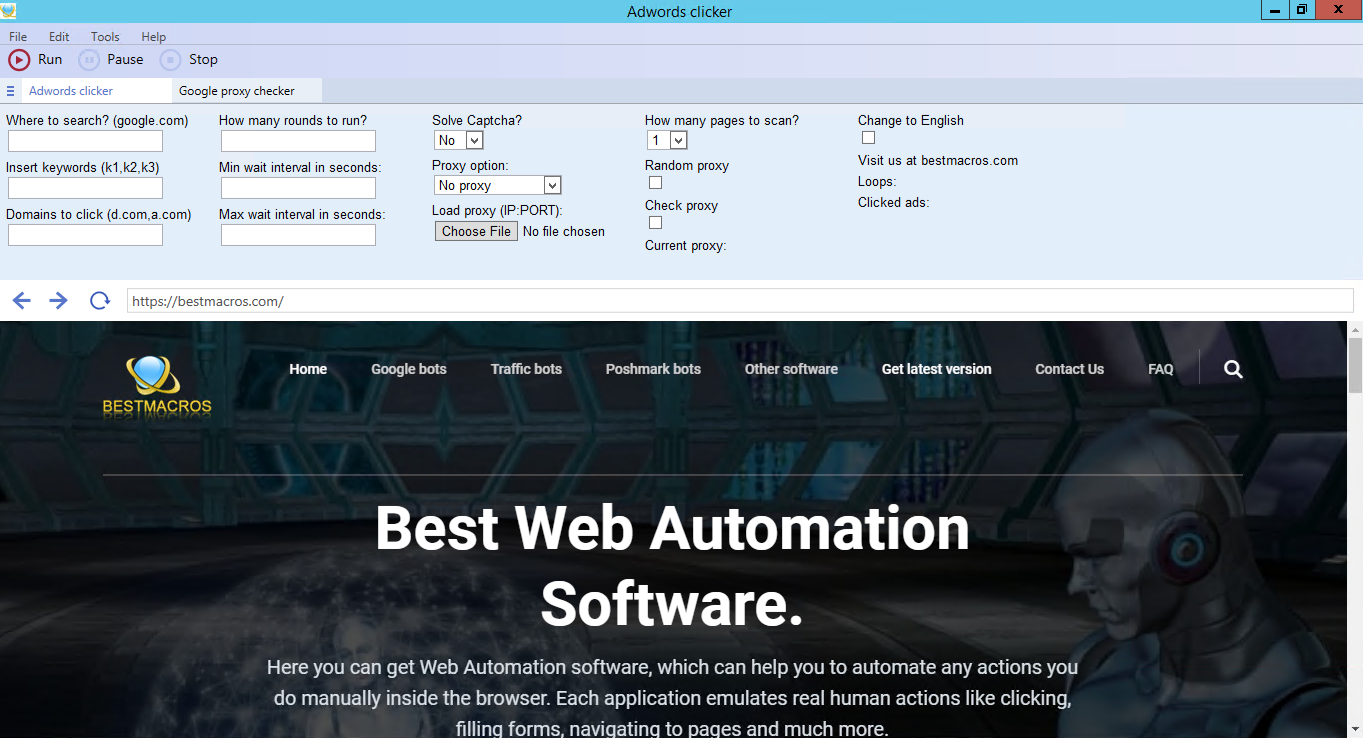Focus the Insert keywords input field
This screenshot has width=1363, height=738.
(85, 188)
